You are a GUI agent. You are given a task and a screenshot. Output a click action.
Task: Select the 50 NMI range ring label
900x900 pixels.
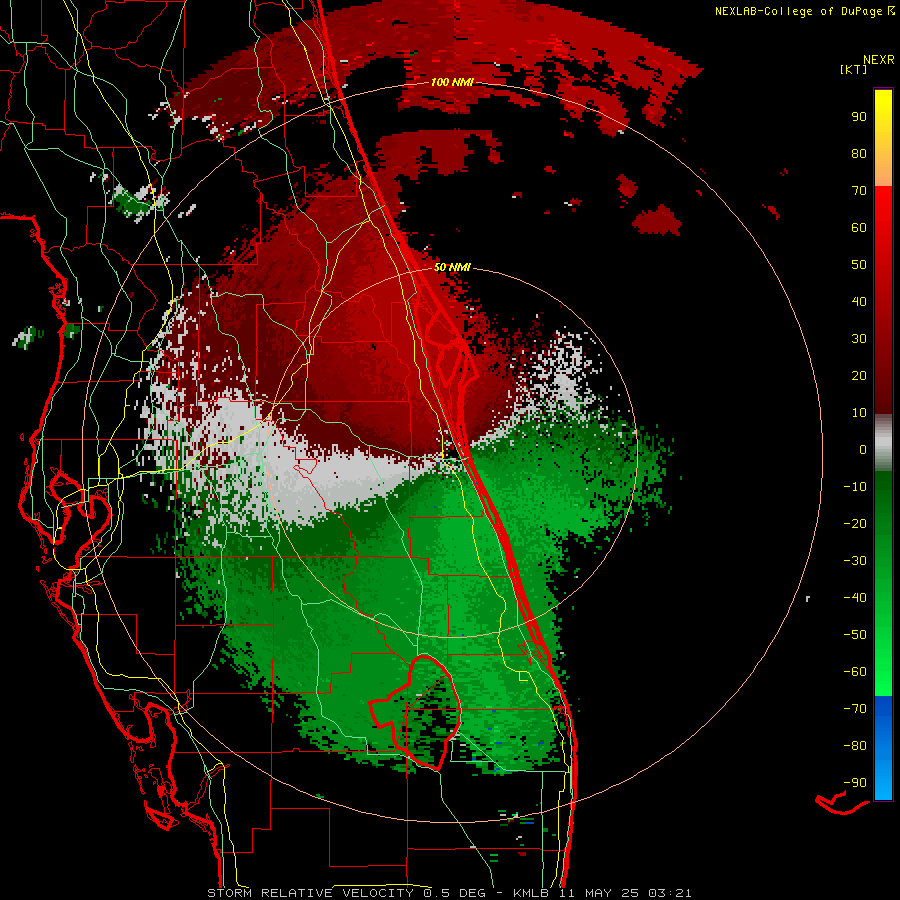pos(452,267)
